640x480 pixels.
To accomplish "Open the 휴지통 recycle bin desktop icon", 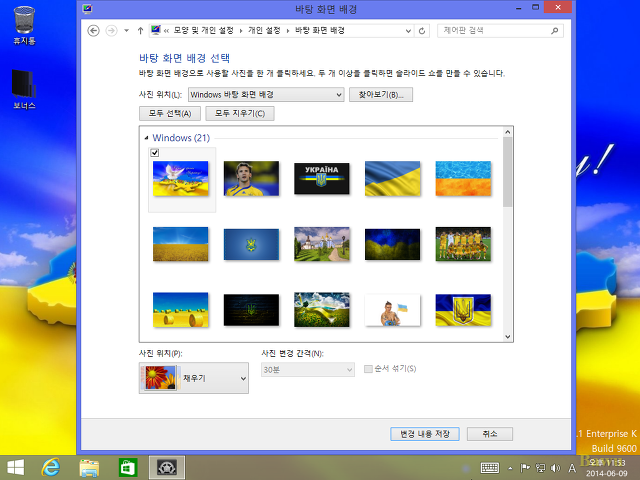I will (24, 25).
